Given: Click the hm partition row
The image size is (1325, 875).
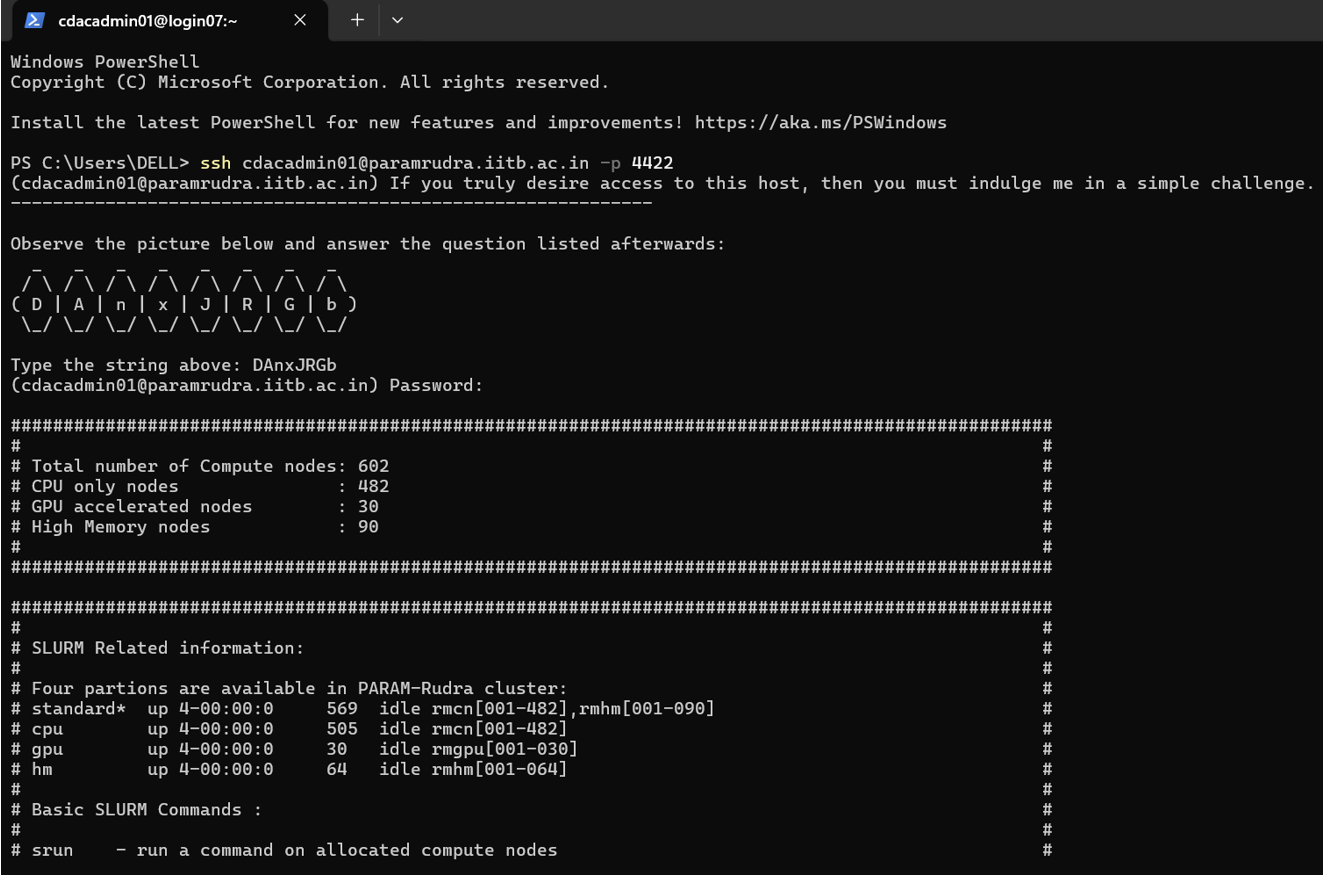Looking at the screenshot, I should click(298, 770).
